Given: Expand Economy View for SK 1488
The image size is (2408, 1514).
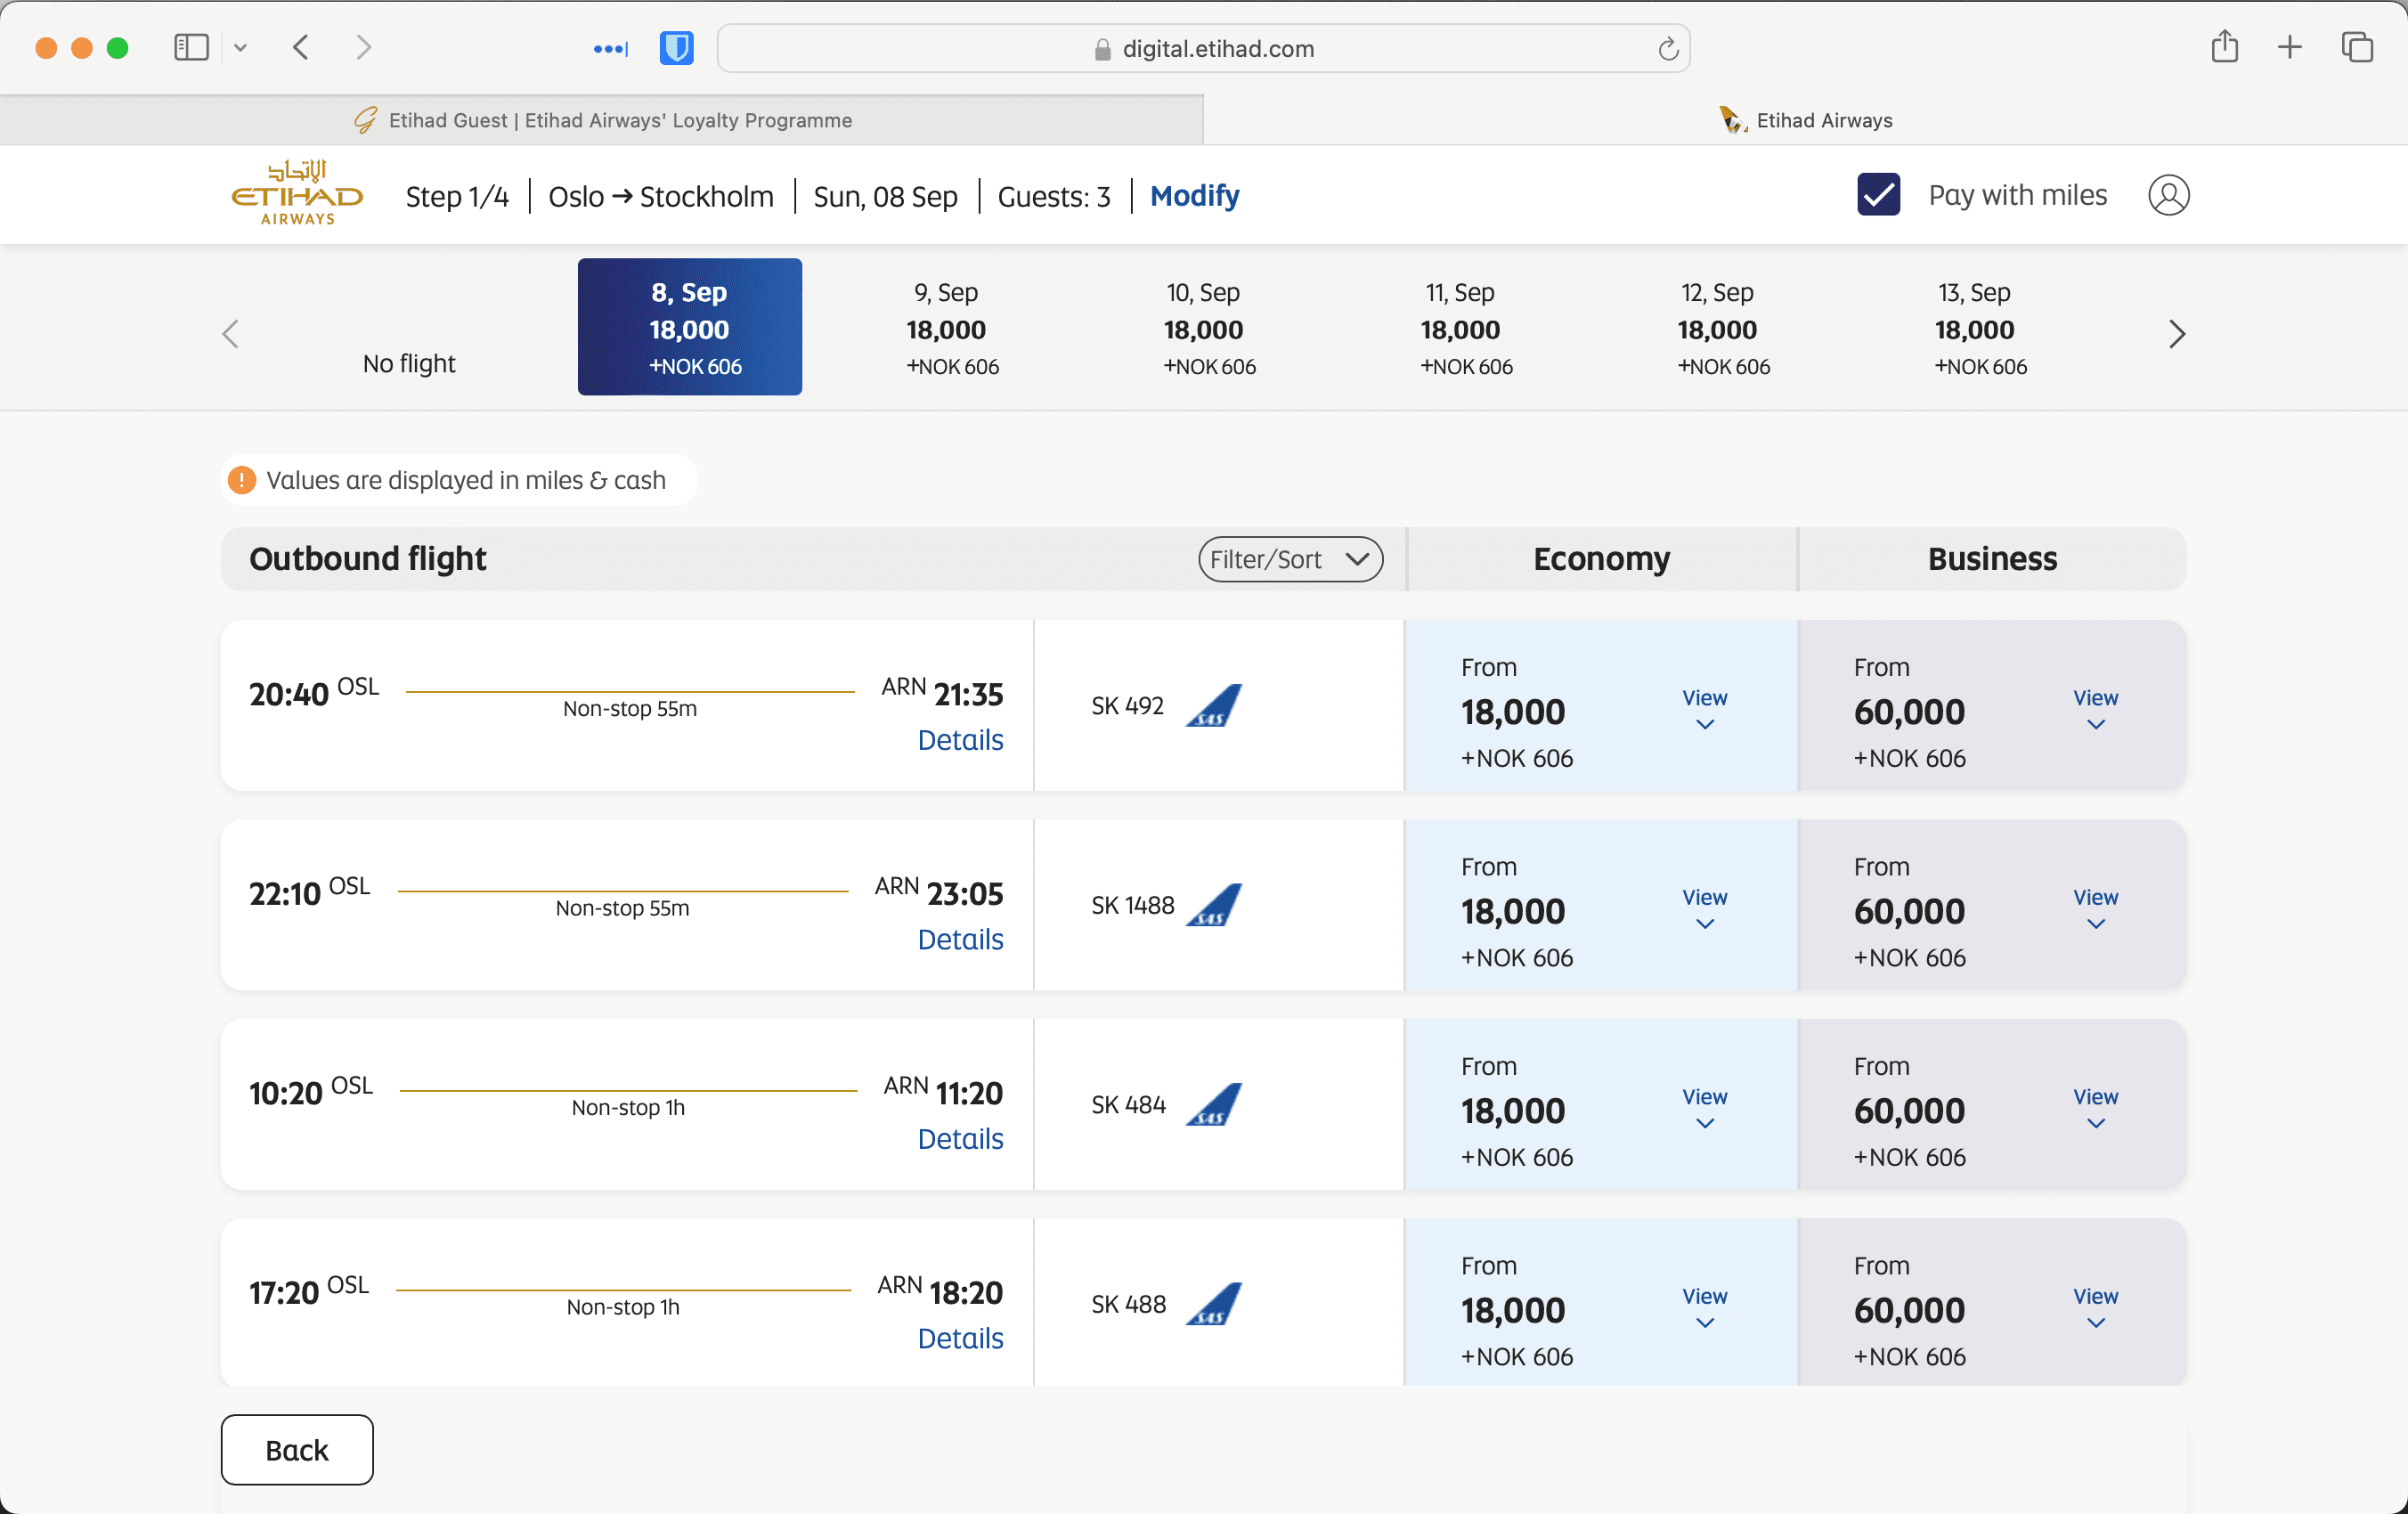Looking at the screenshot, I should 1705,908.
